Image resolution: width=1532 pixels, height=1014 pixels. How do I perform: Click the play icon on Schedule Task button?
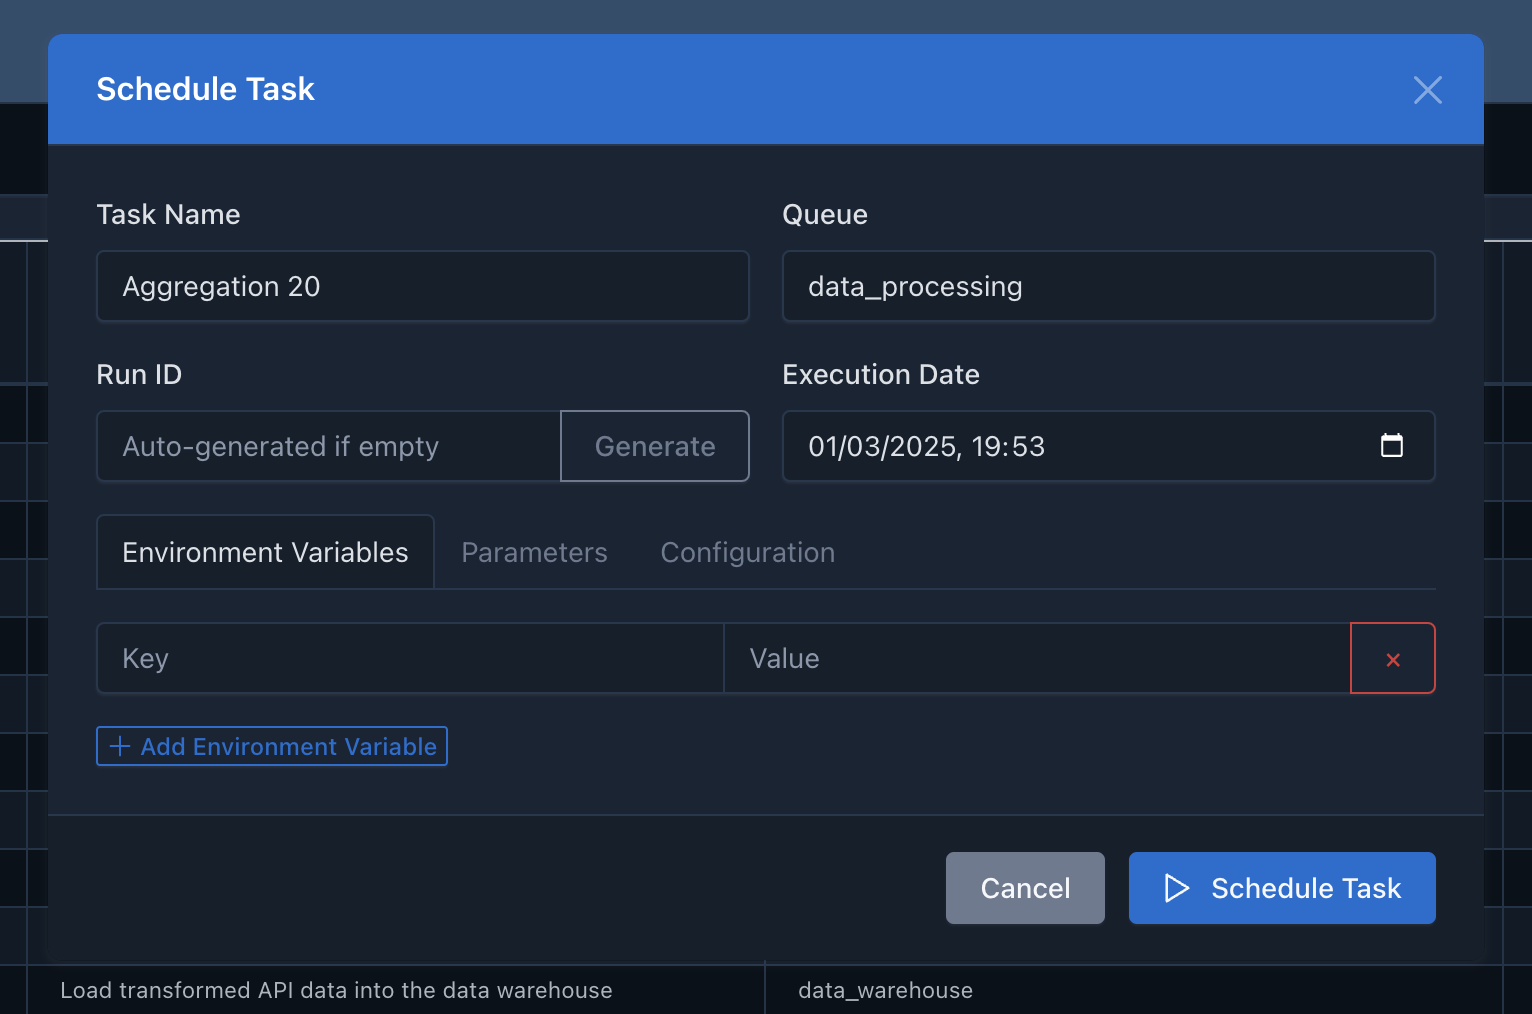(1177, 888)
